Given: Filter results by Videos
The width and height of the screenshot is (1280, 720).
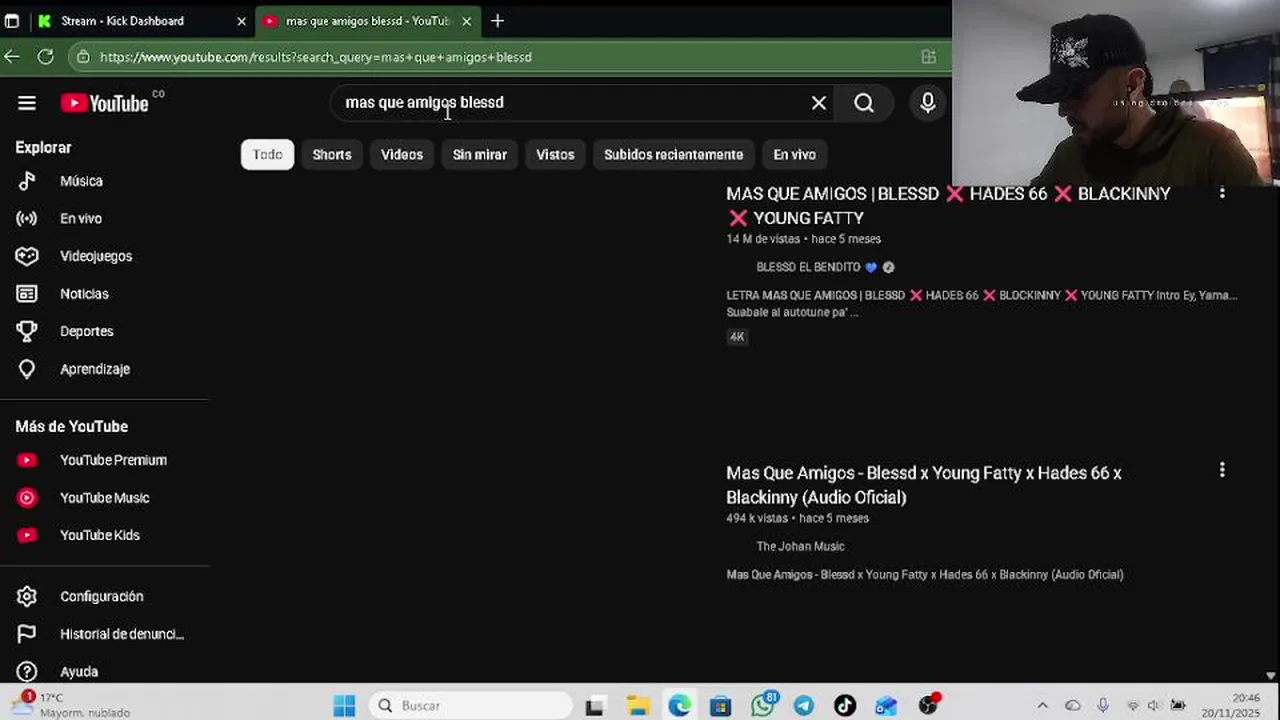Looking at the screenshot, I should click(x=402, y=155).
